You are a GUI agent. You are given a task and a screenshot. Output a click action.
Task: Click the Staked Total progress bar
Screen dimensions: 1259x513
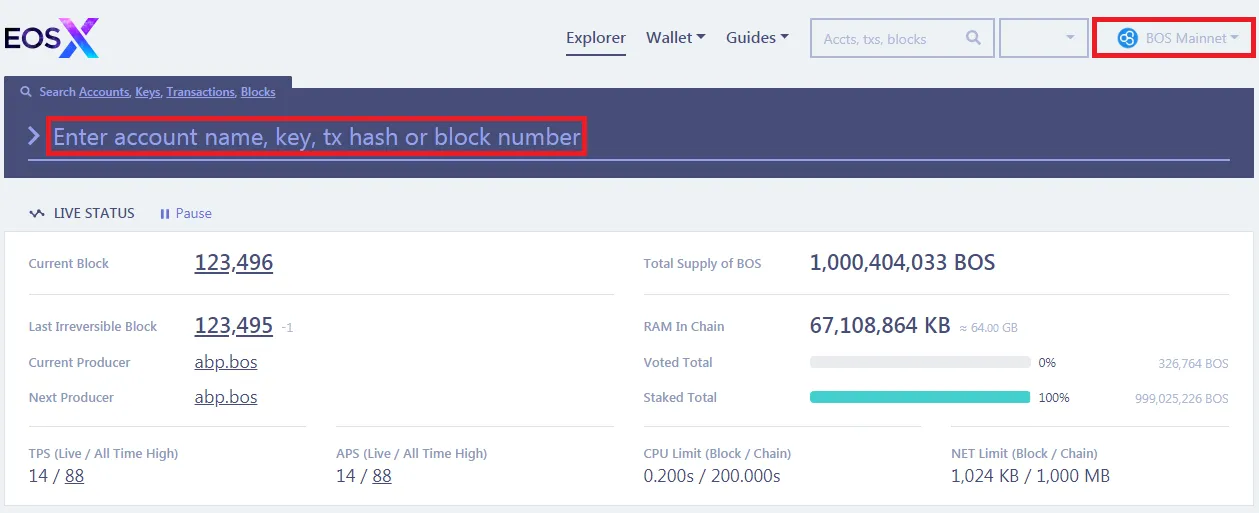pyautogui.click(x=920, y=397)
